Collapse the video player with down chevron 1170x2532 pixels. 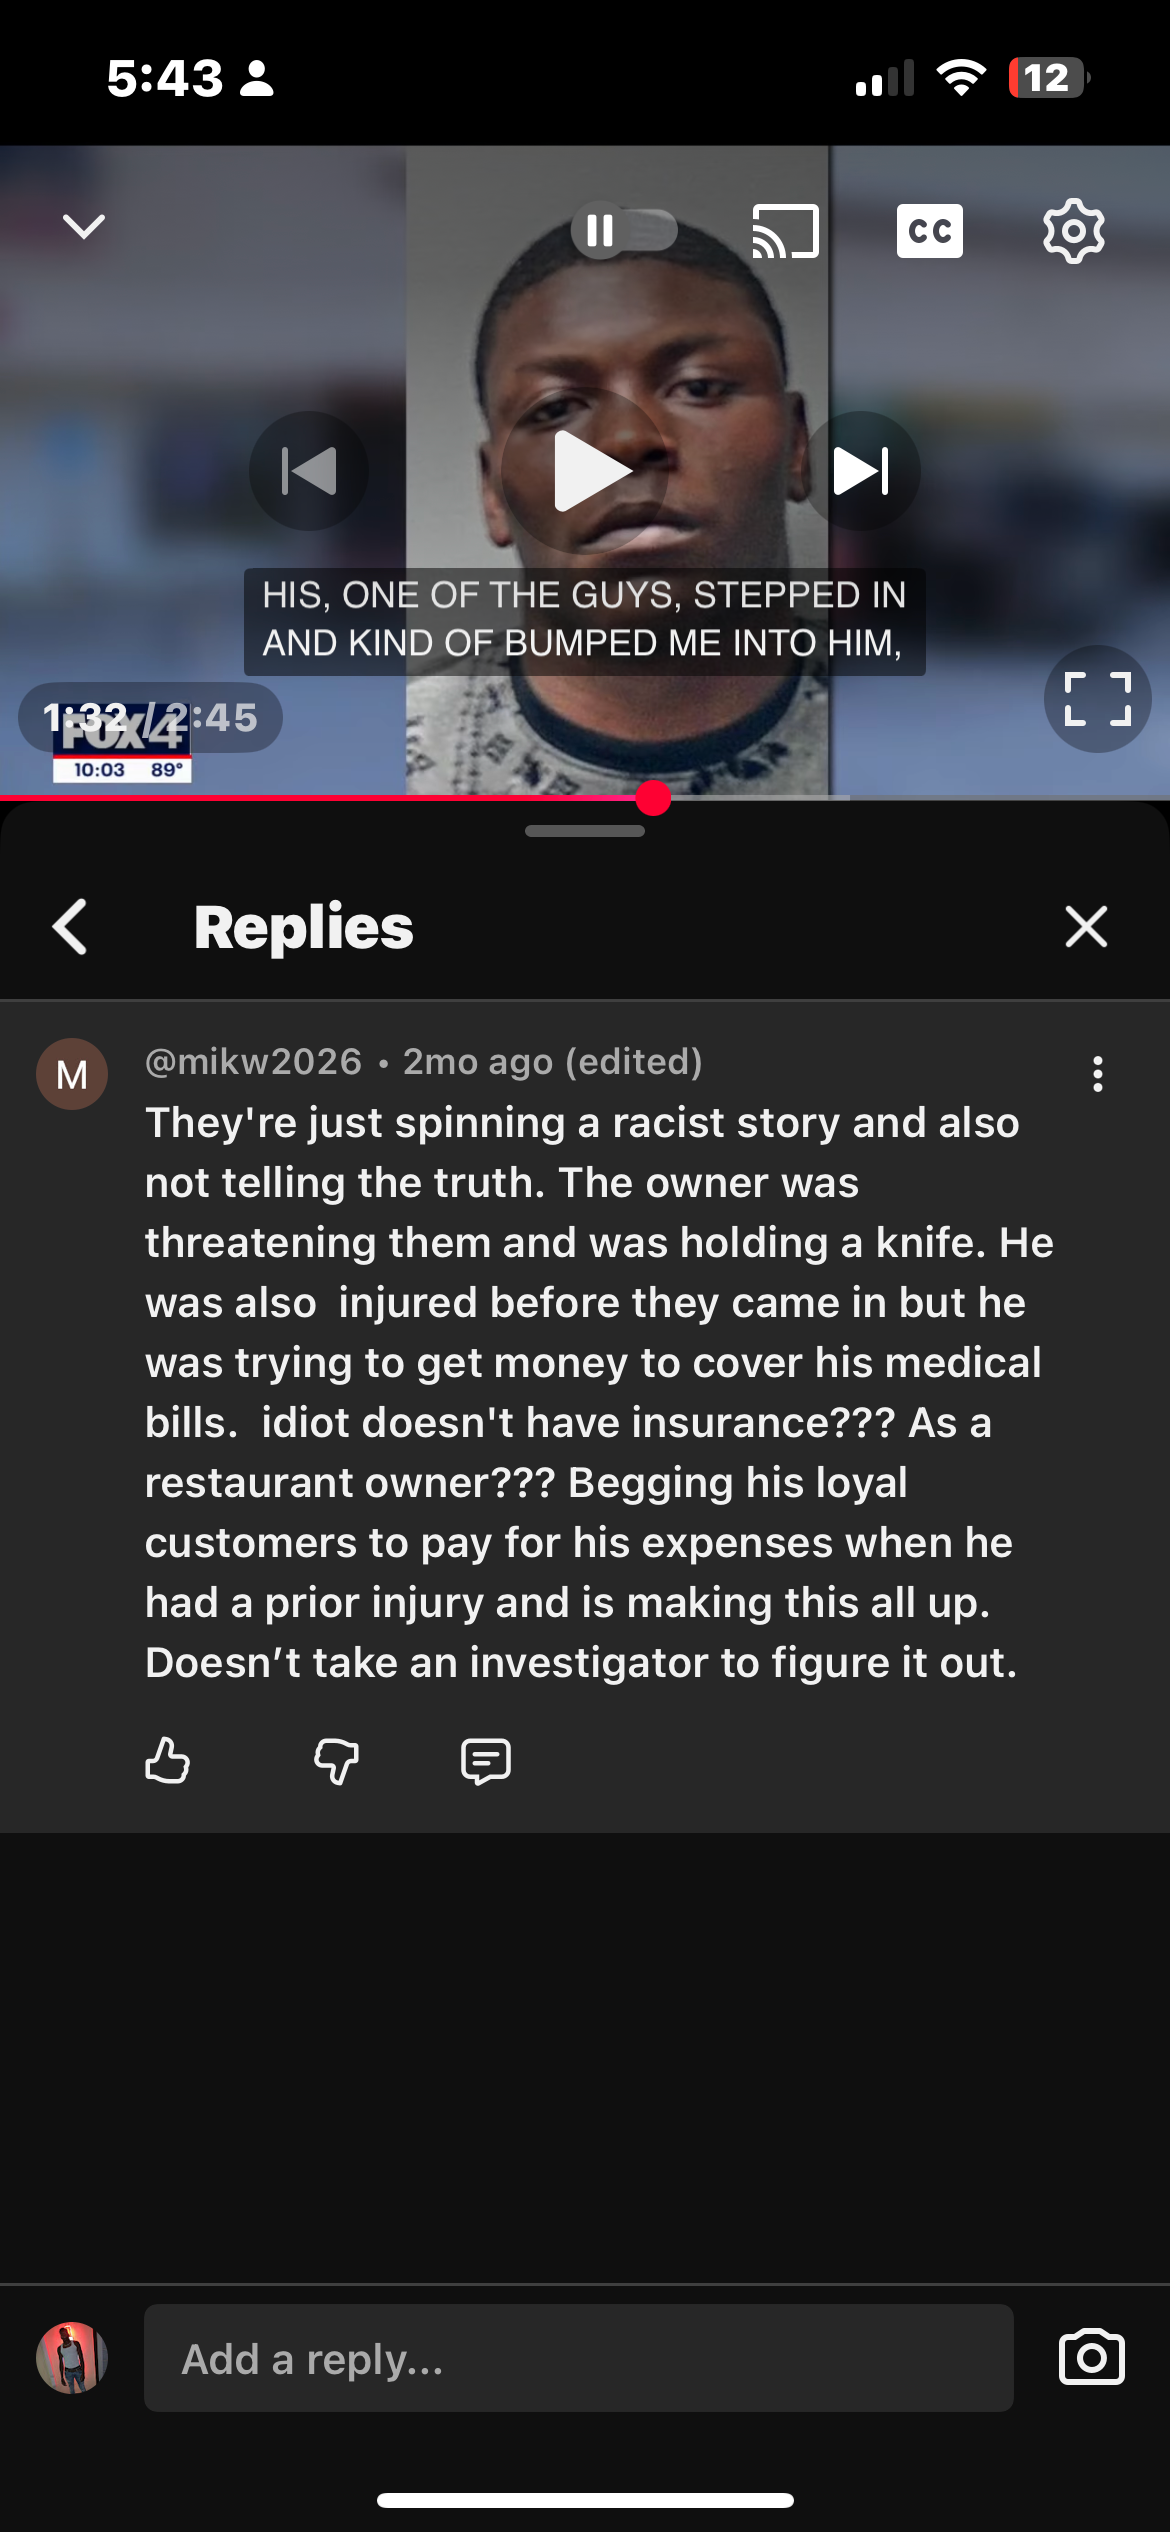pyautogui.click(x=84, y=227)
